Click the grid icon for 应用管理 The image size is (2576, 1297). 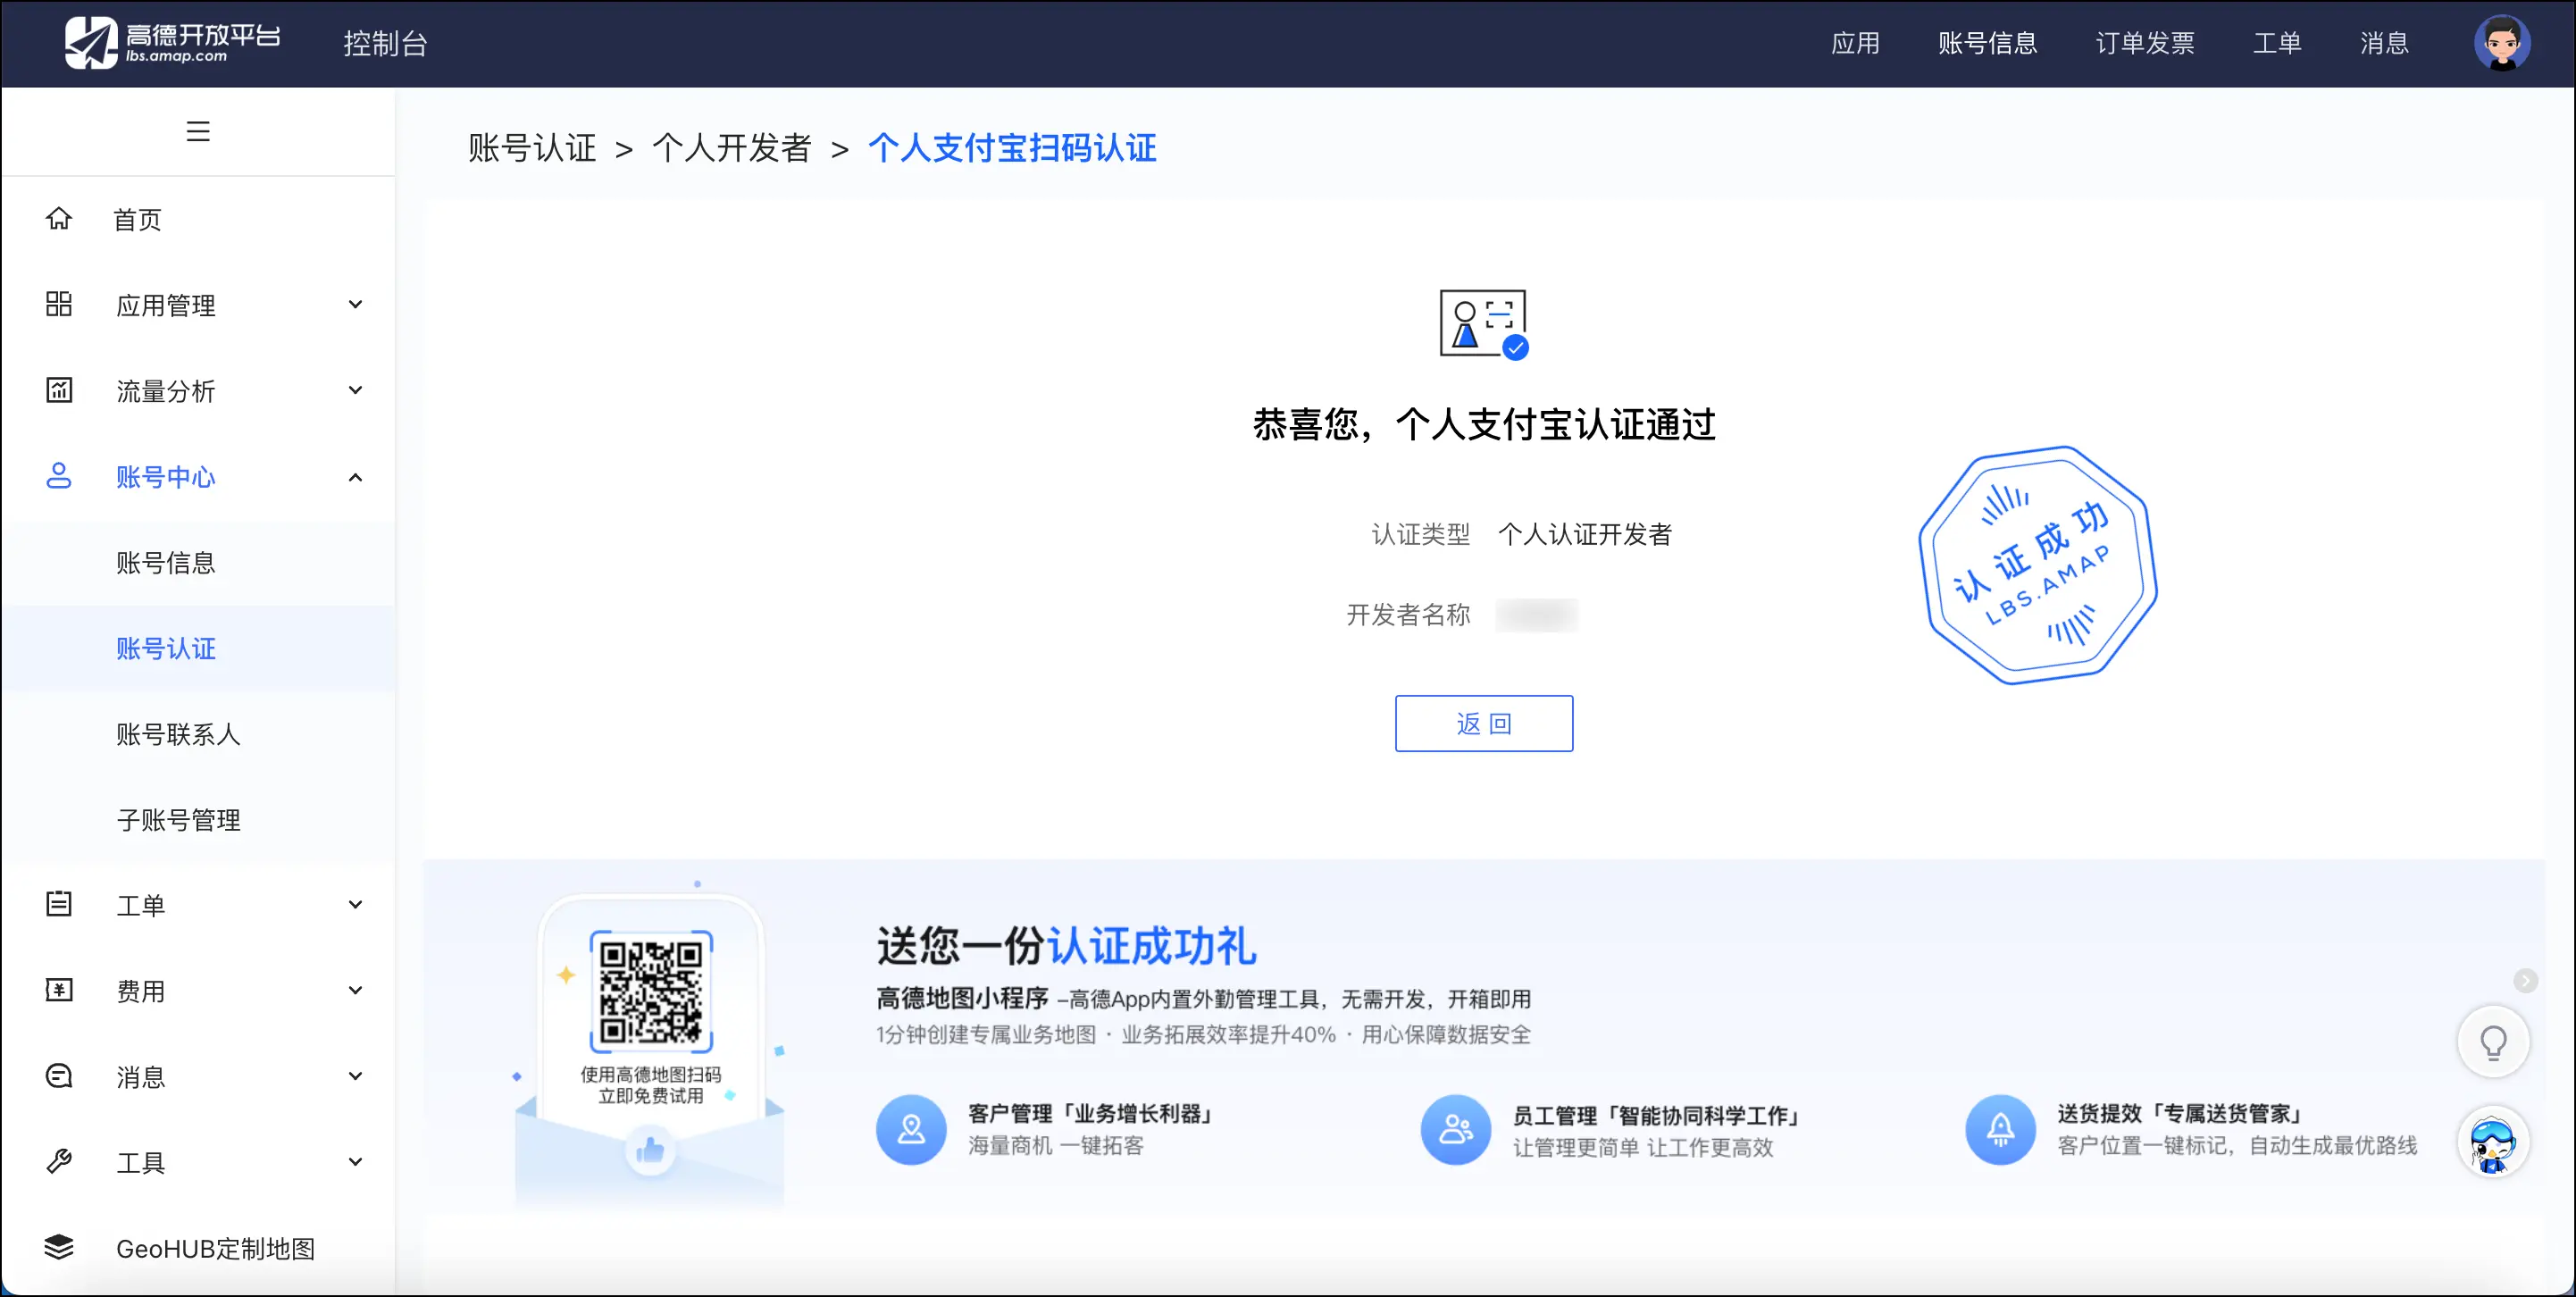click(x=59, y=304)
